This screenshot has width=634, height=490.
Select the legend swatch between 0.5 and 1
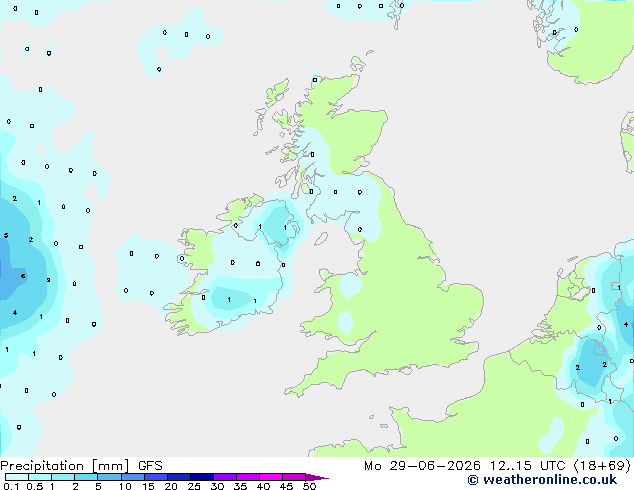point(40,477)
